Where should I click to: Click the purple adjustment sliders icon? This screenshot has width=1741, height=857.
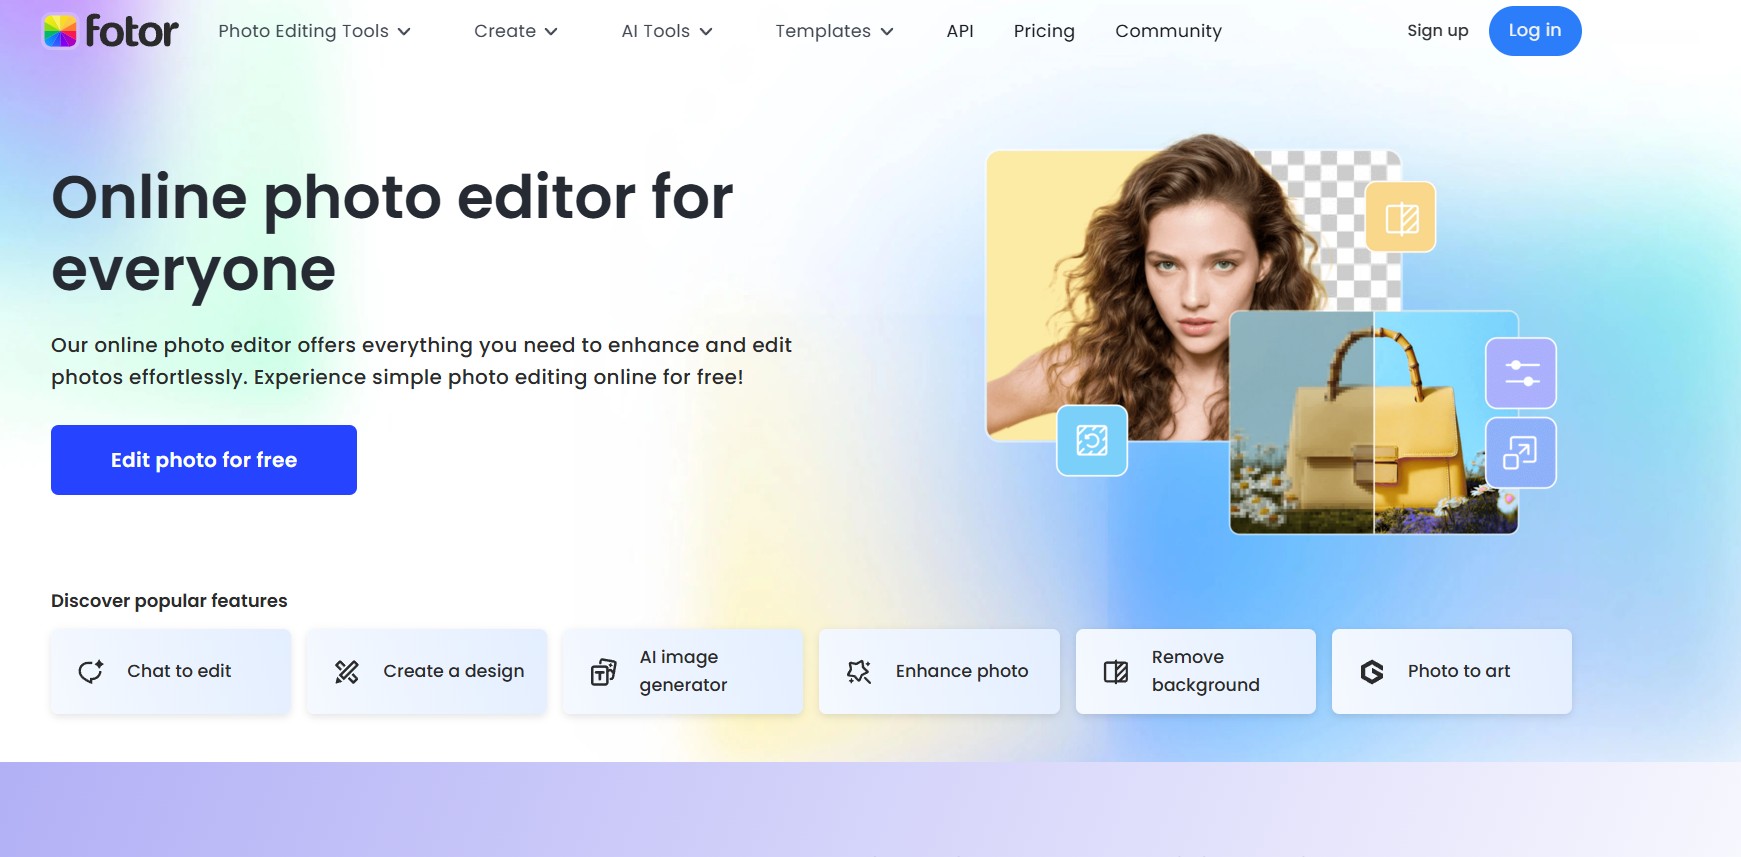coord(1521,373)
